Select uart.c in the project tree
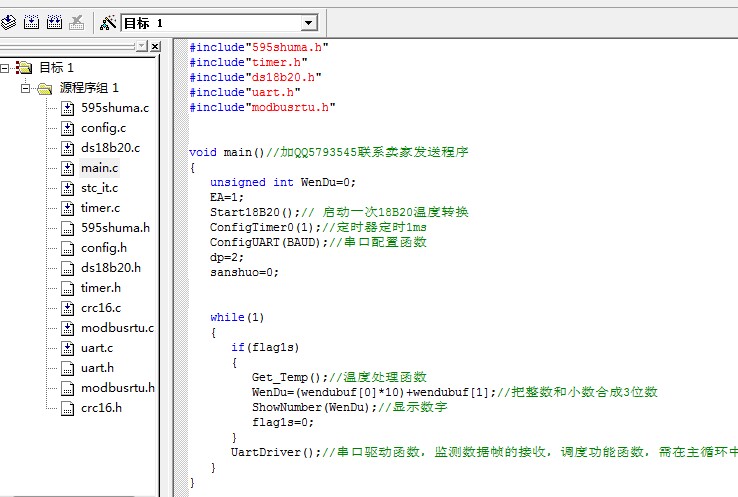Viewport: 738px width, 497px height. point(97,348)
